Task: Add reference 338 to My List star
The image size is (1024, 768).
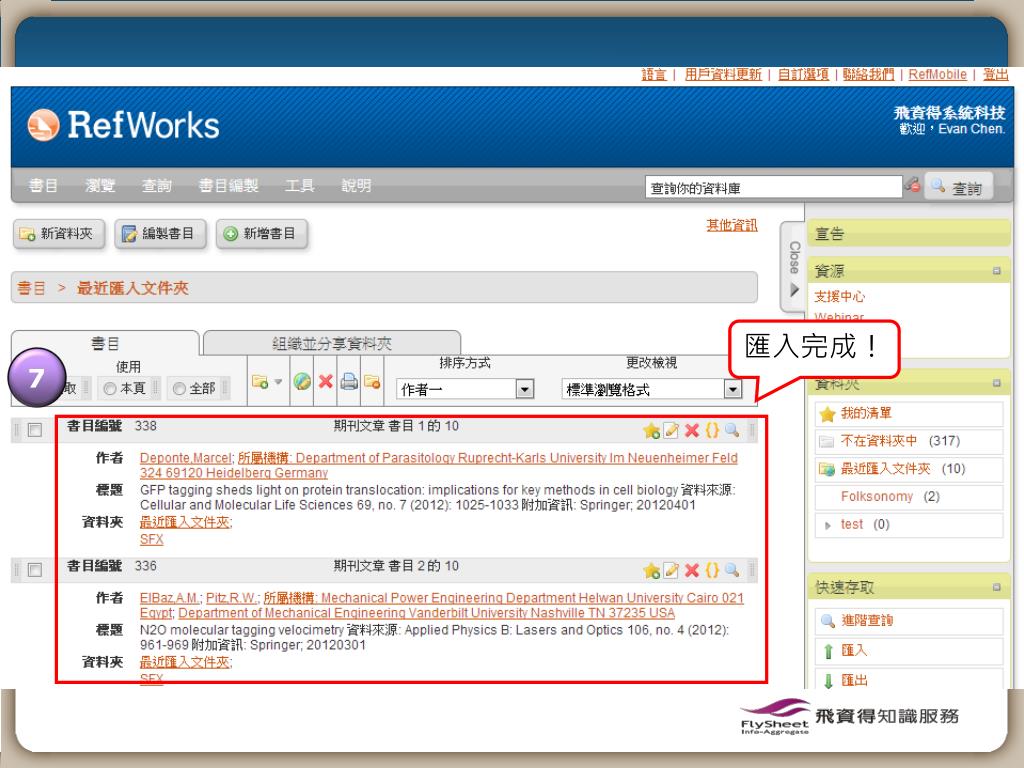Action: coord(651,430)
